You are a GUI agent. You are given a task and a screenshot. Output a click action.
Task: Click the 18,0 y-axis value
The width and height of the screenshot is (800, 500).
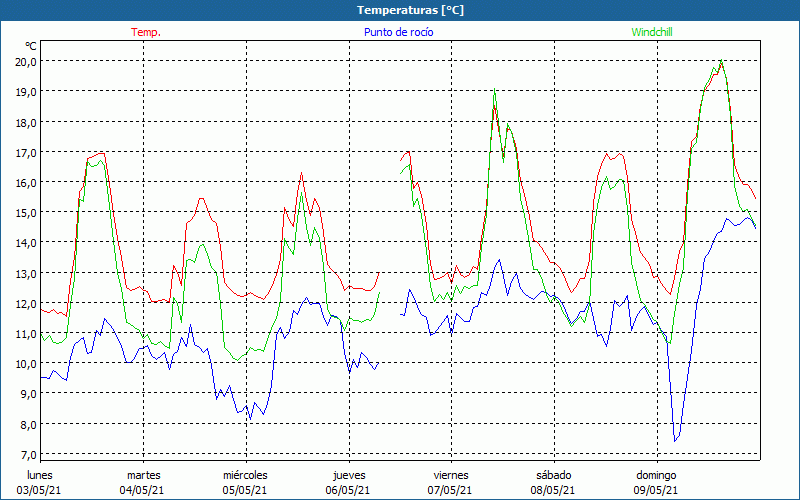coord(27,122)
